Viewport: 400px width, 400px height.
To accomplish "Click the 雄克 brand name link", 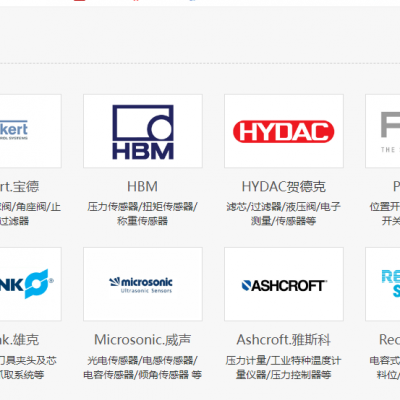I will [19, 340].
